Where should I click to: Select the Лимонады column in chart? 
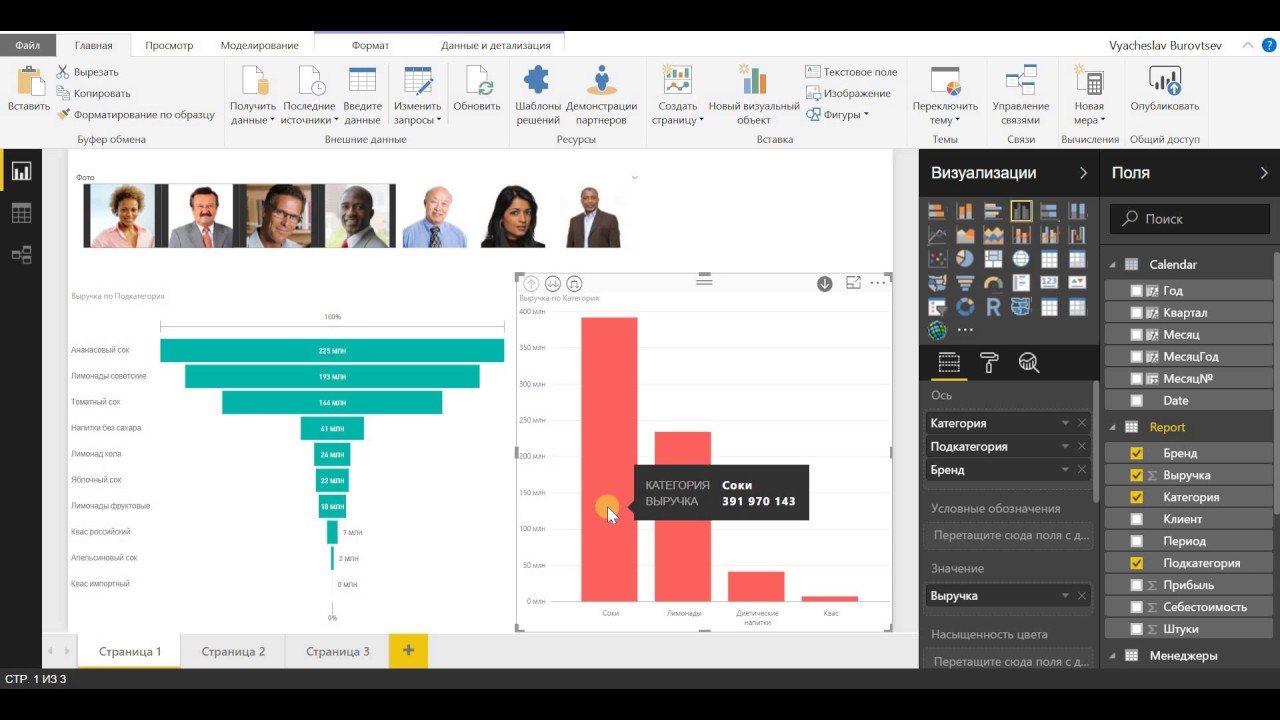[683, 516]
